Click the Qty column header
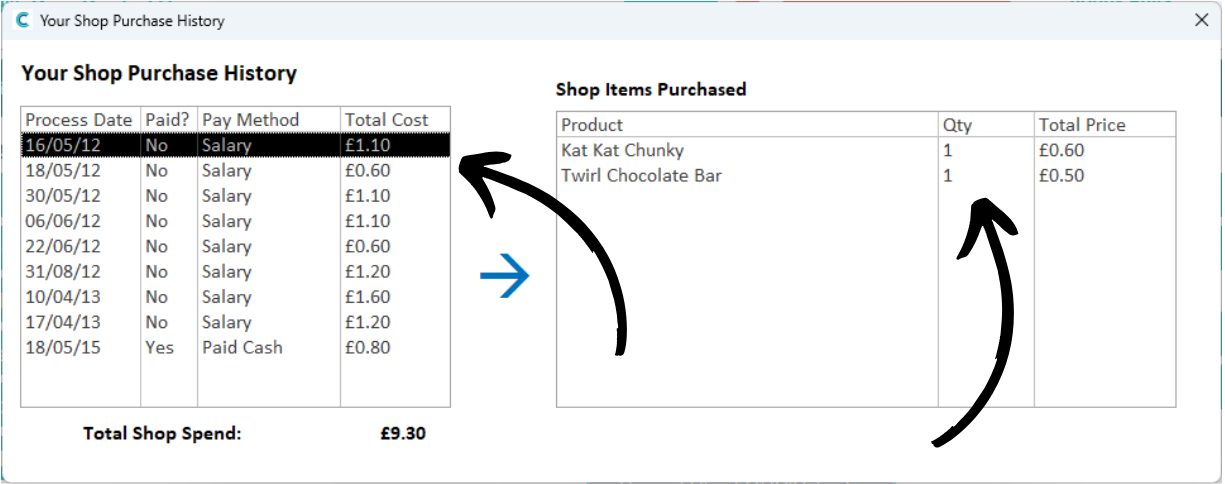Screen dimensions: 1225x484 (986, 125)
